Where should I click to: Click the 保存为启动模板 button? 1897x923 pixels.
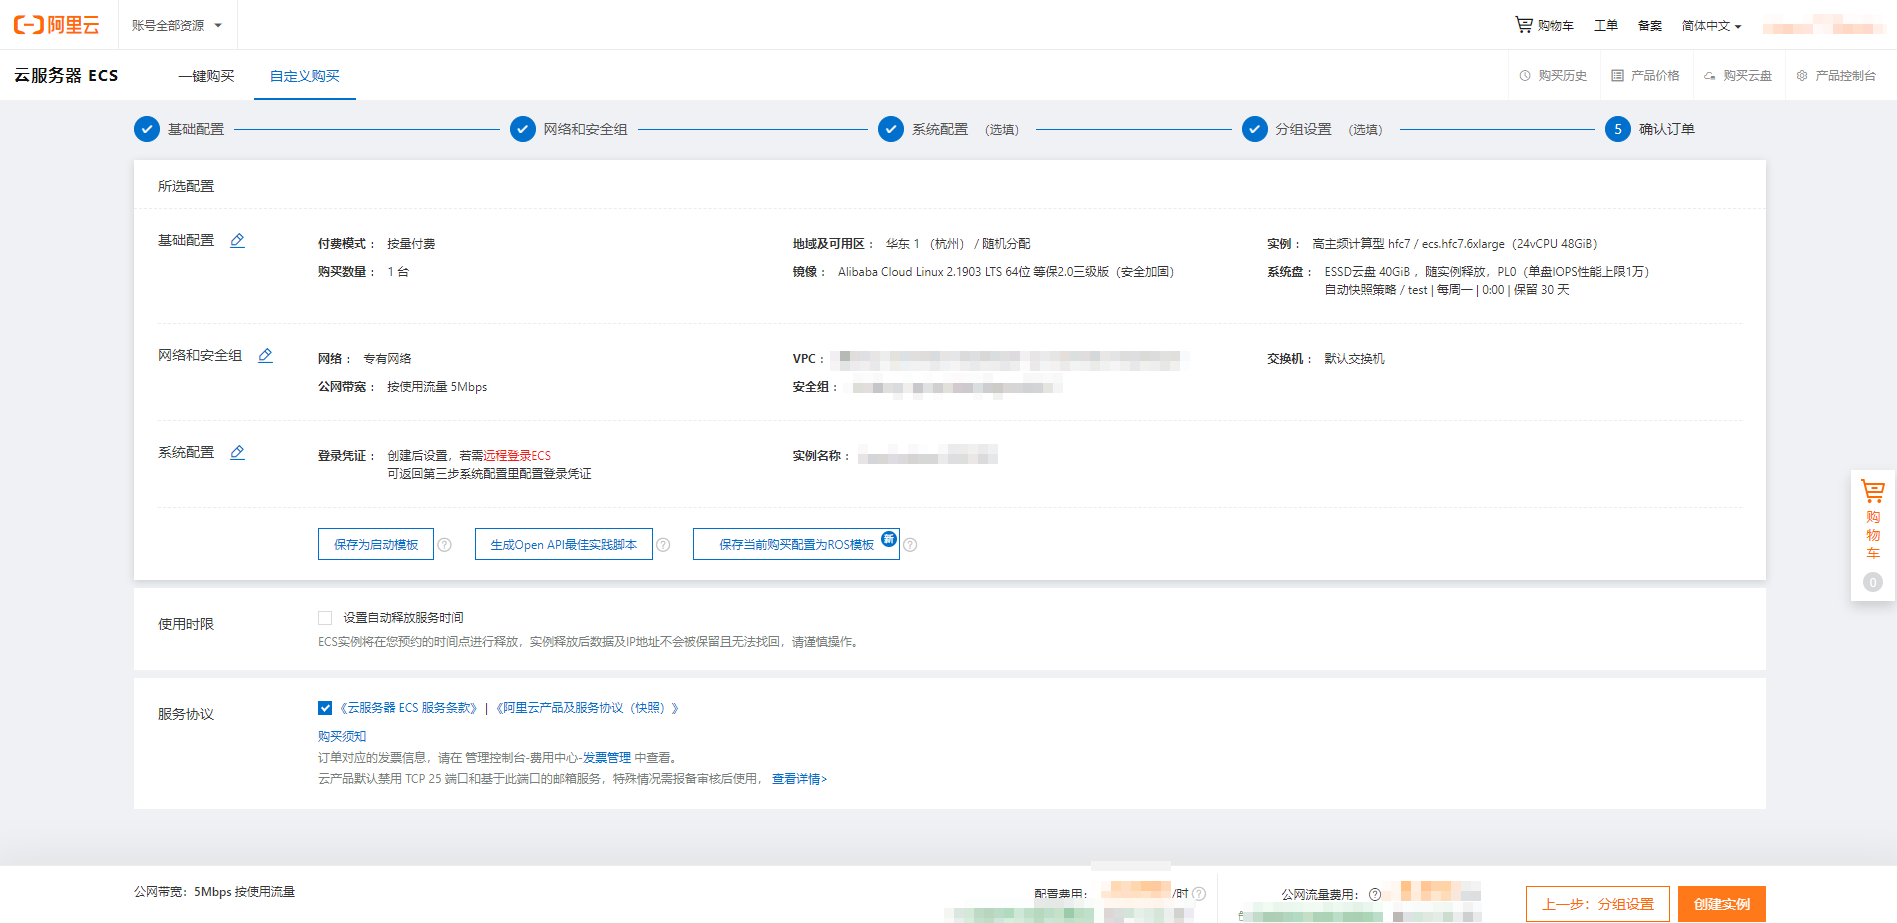pos(376,543)
